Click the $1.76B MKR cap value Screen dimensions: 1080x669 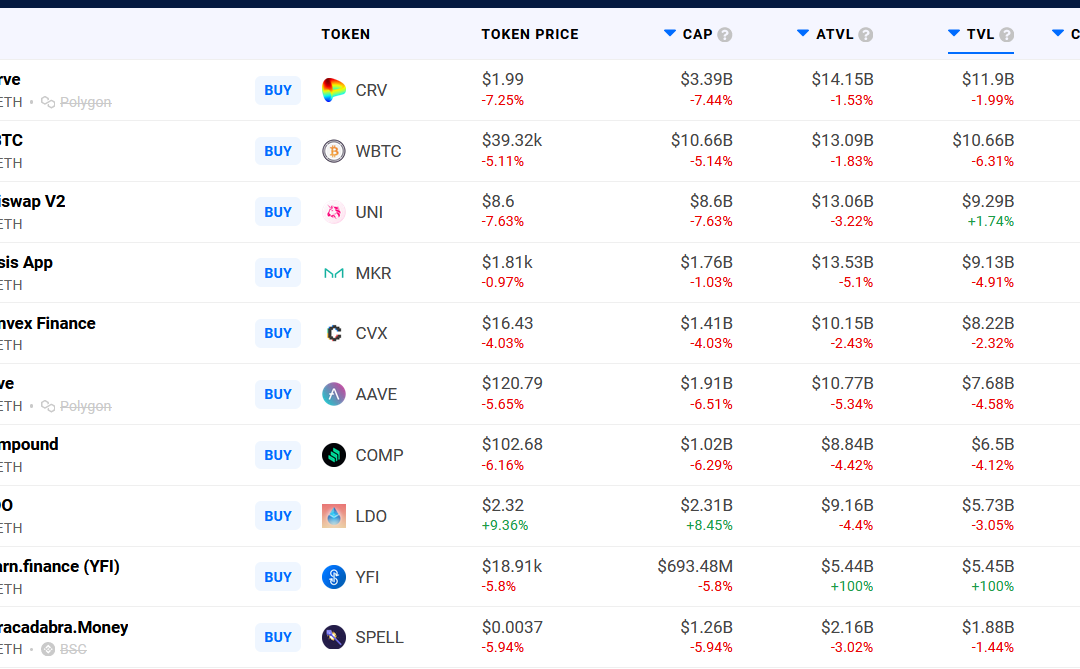[707, 263]
